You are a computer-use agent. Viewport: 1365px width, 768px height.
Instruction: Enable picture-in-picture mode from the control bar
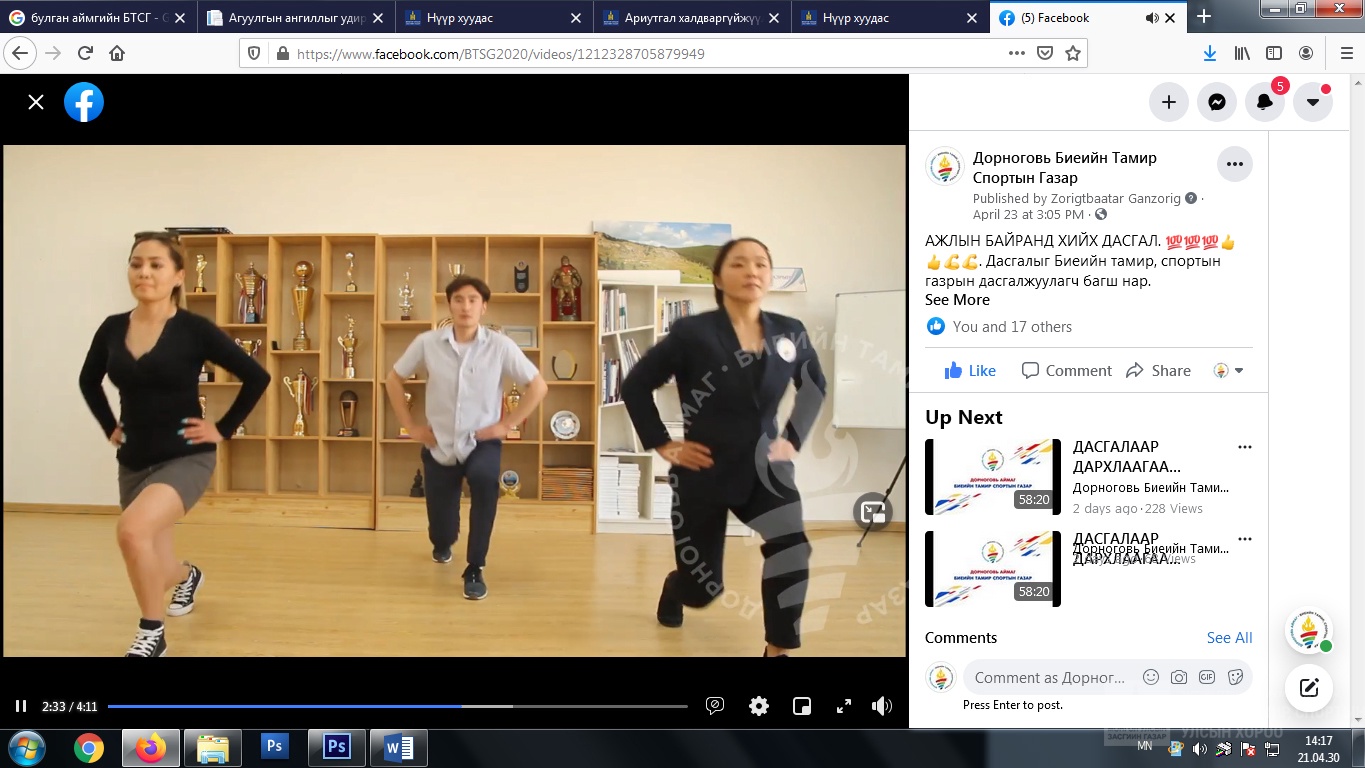click(x=802, y=706)
